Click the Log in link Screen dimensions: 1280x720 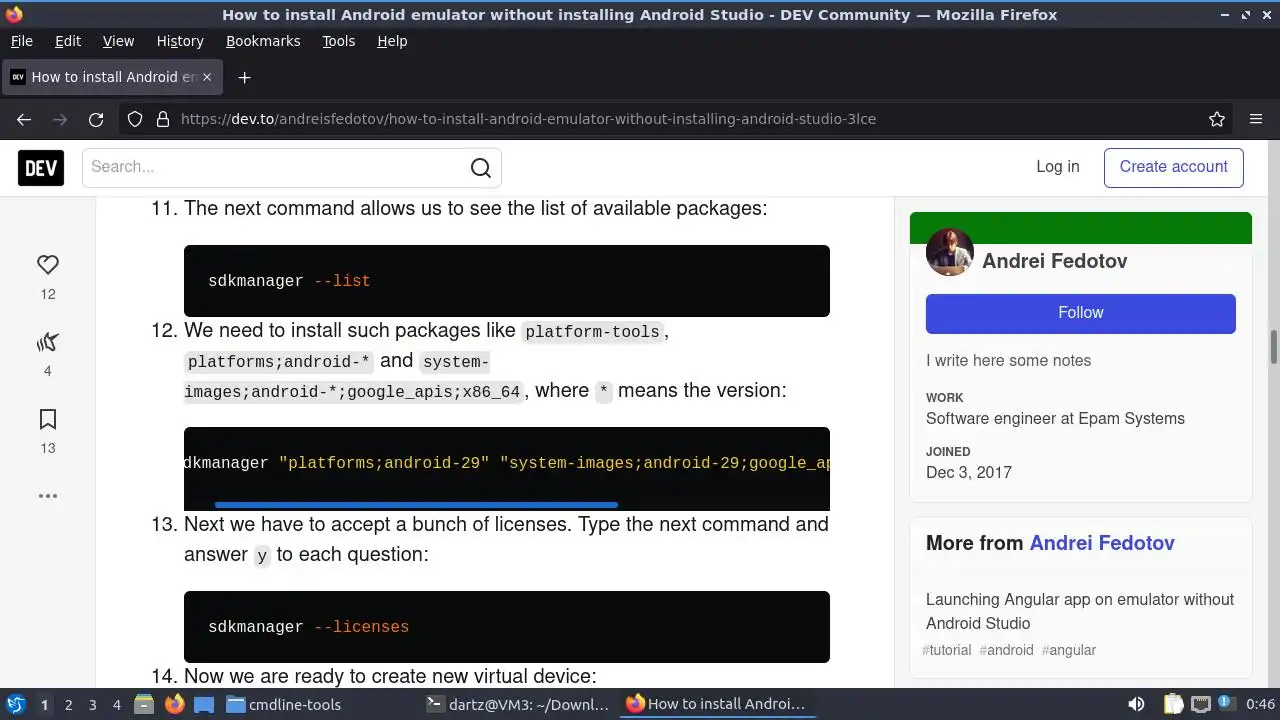click(1058, 167)
